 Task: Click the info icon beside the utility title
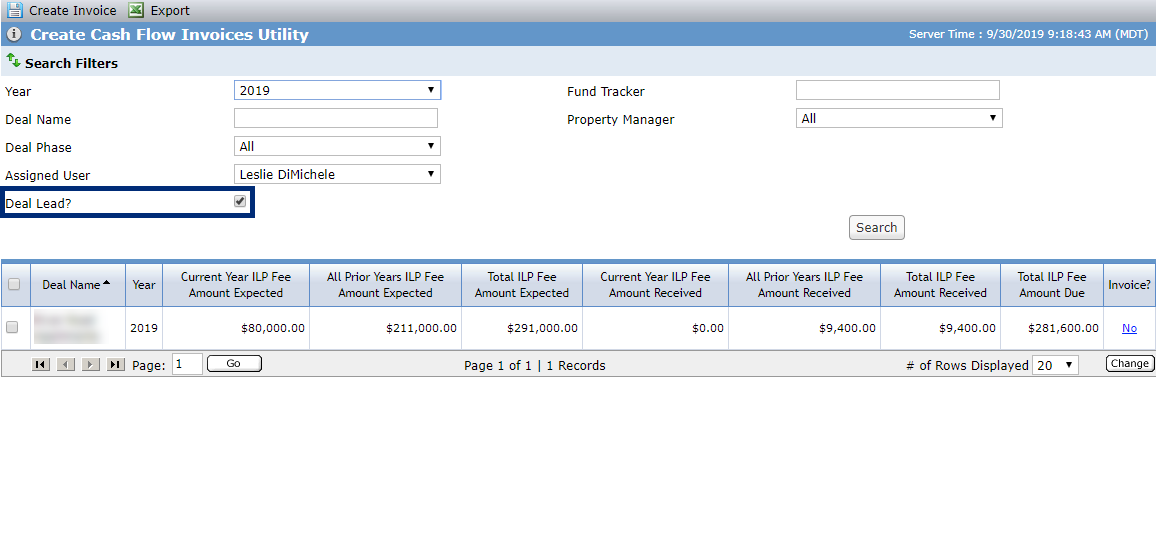coord(14,35)
